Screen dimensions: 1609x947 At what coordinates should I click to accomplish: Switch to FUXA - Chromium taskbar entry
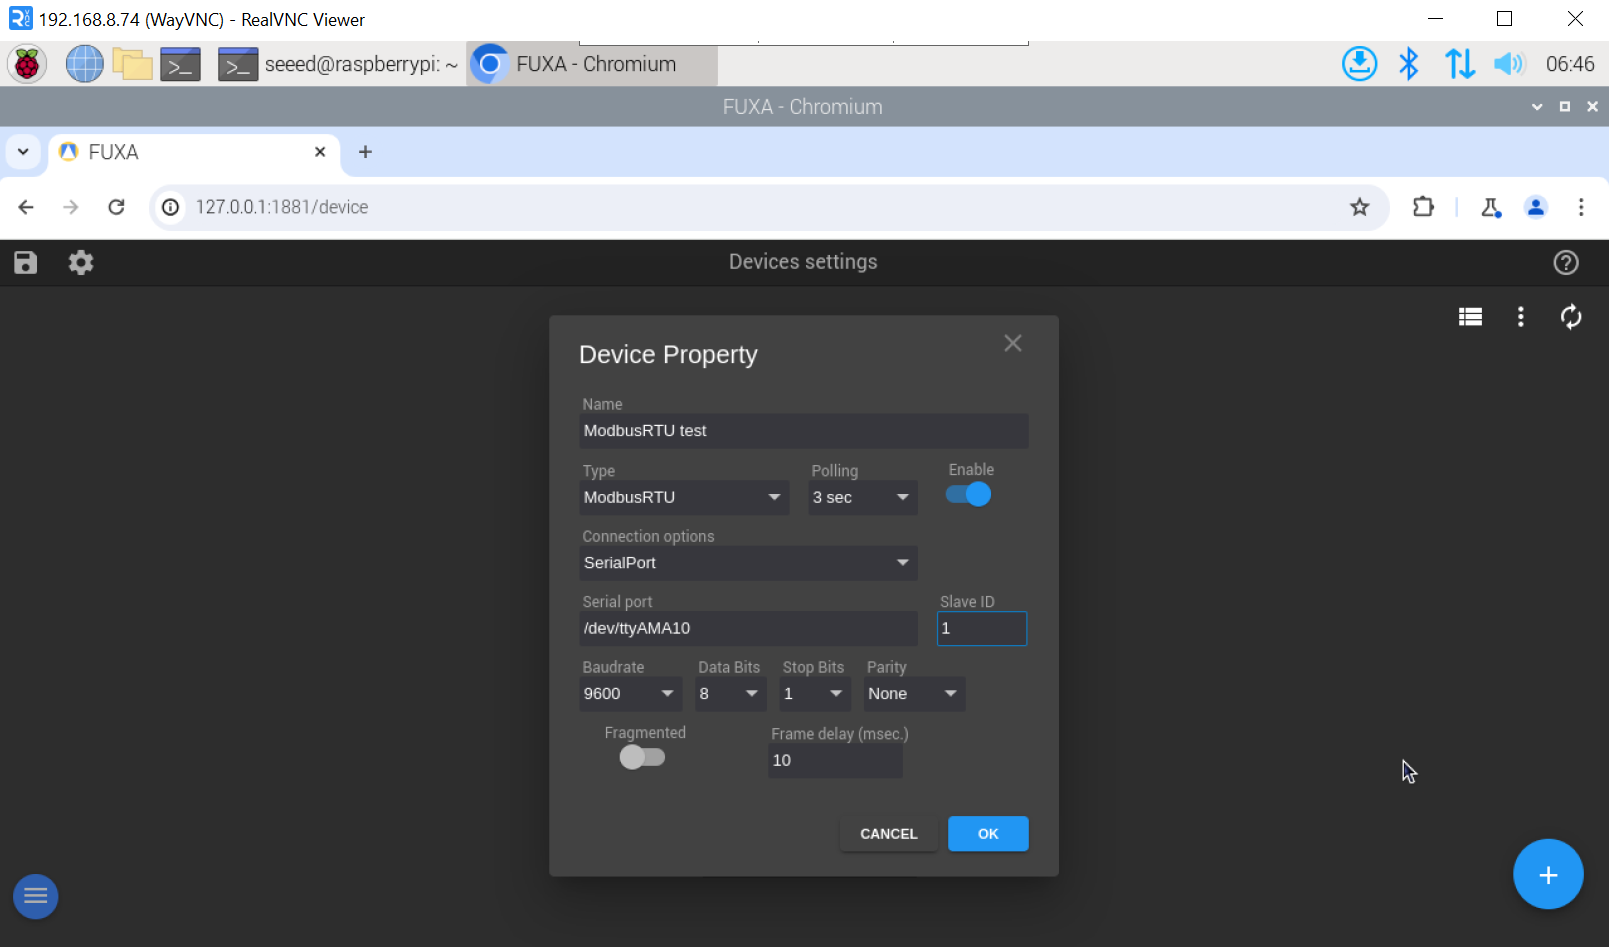tap(592, 64)
